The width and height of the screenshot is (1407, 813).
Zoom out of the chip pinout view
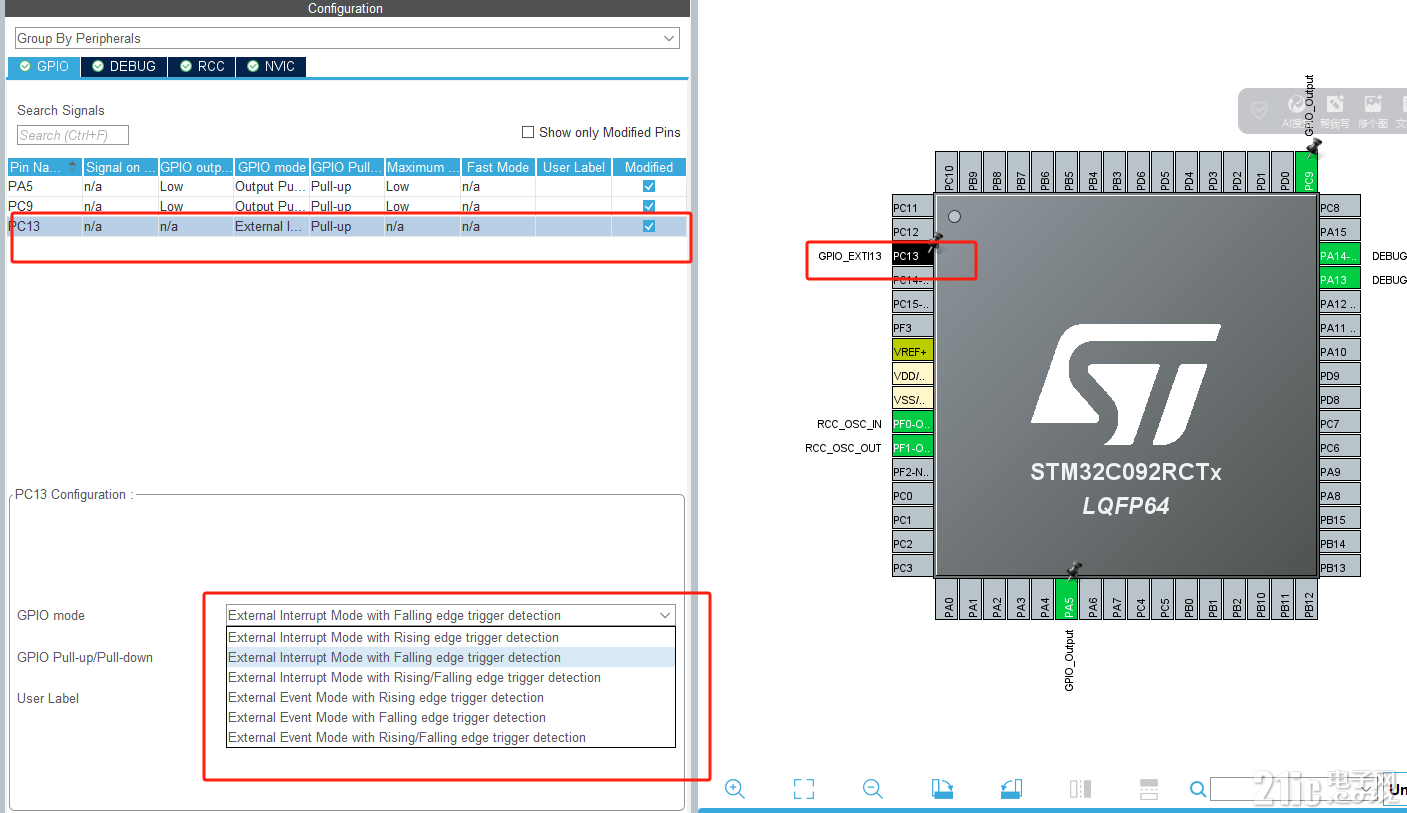point(873,789)
